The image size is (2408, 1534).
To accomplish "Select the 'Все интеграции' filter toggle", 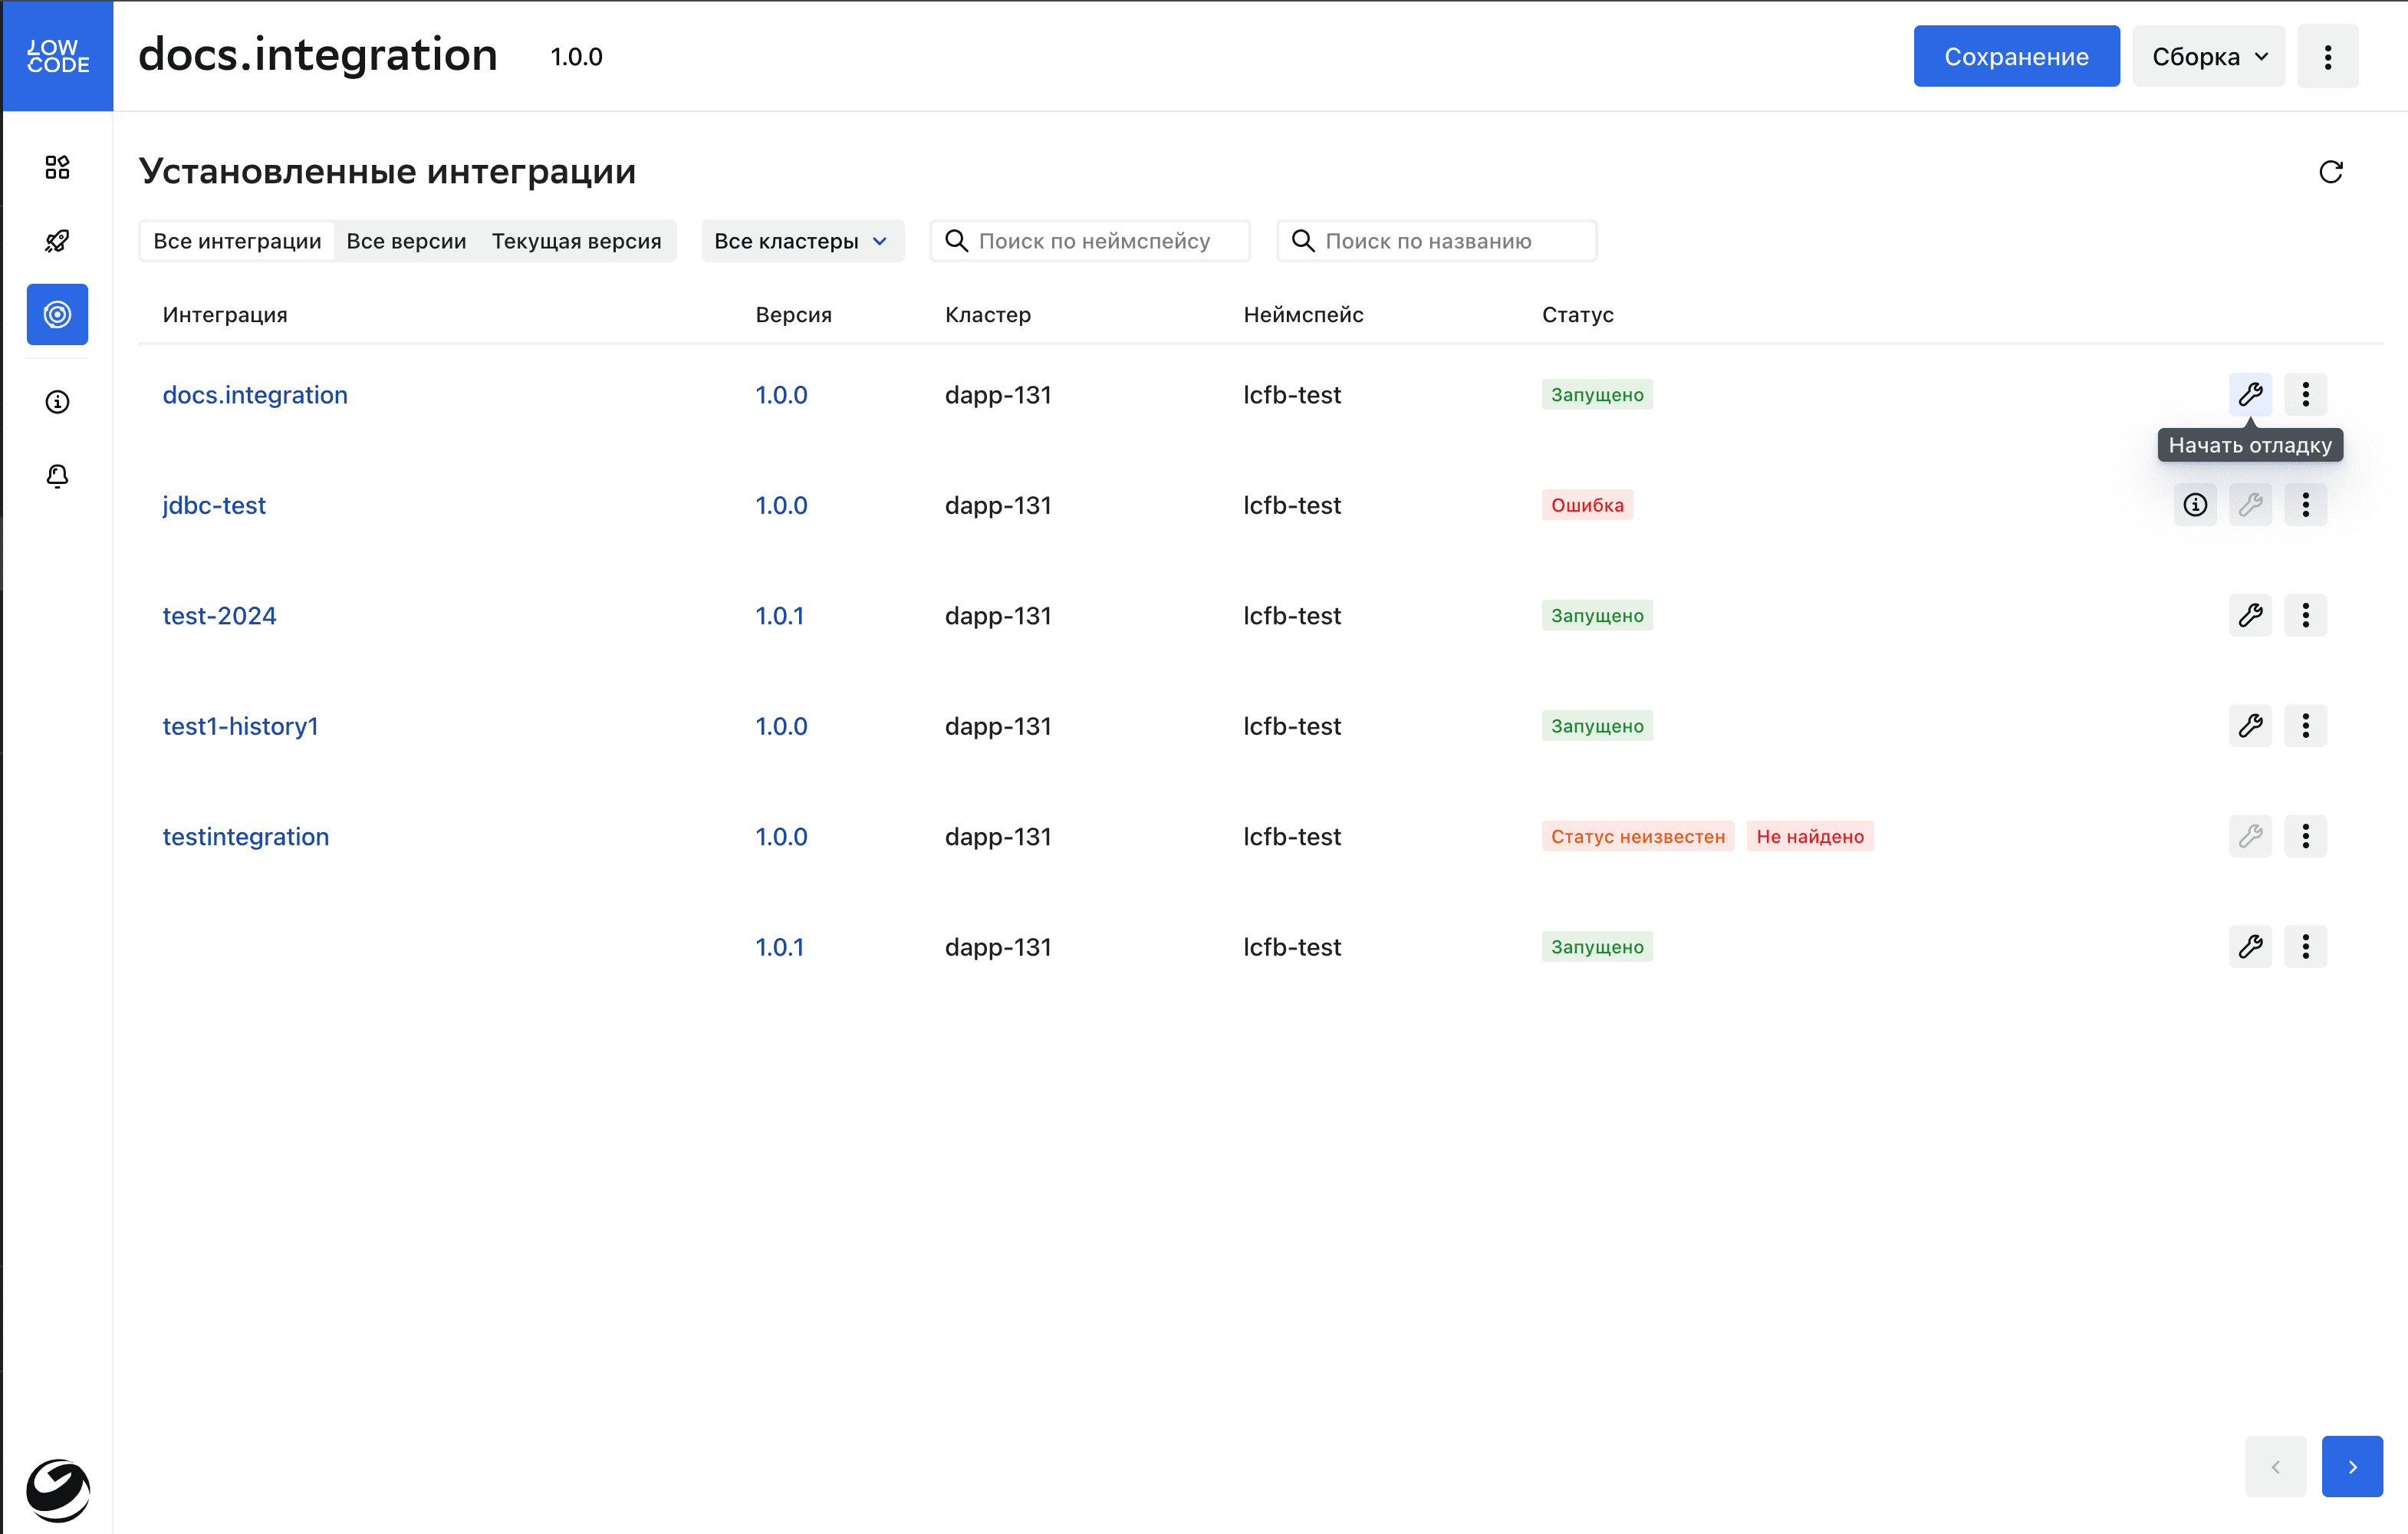I will pos(237,241).
